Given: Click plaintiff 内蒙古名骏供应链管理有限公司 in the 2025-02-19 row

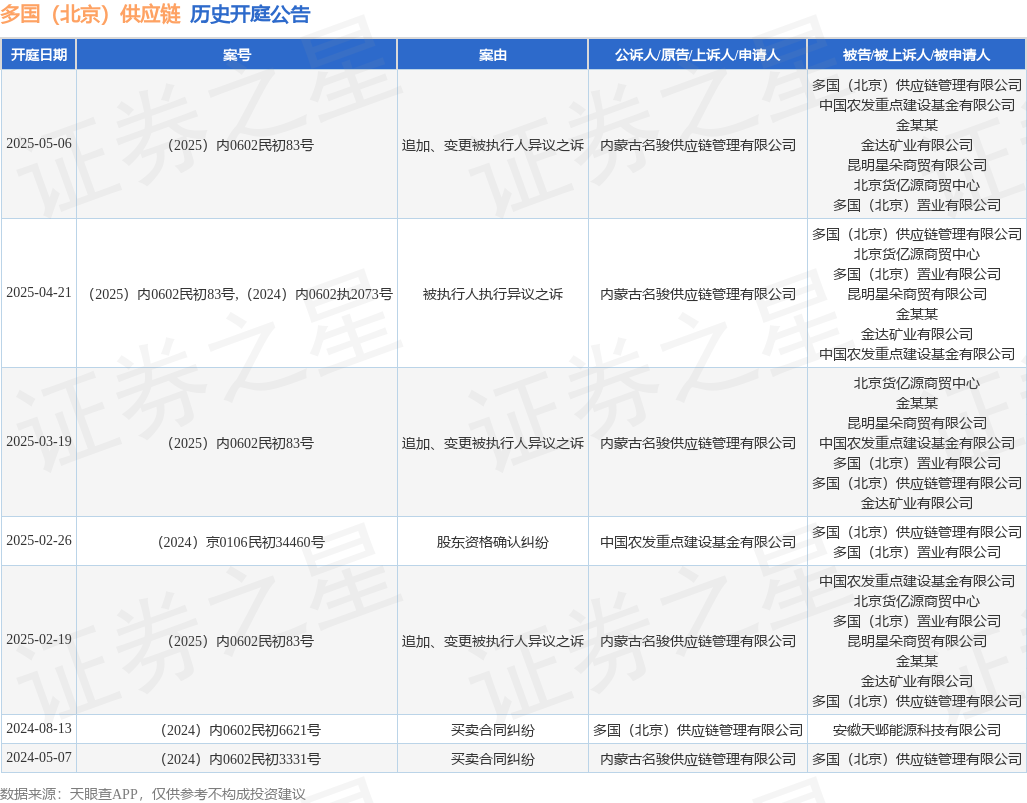Looking at the screenshot, I should 698,641.
